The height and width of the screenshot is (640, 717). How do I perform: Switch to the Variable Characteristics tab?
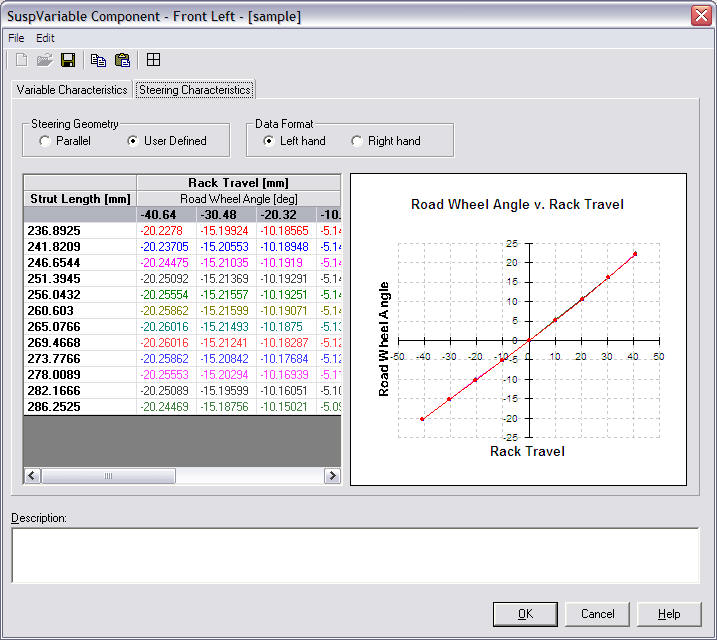pyautogui.click(x=72, y=90)
